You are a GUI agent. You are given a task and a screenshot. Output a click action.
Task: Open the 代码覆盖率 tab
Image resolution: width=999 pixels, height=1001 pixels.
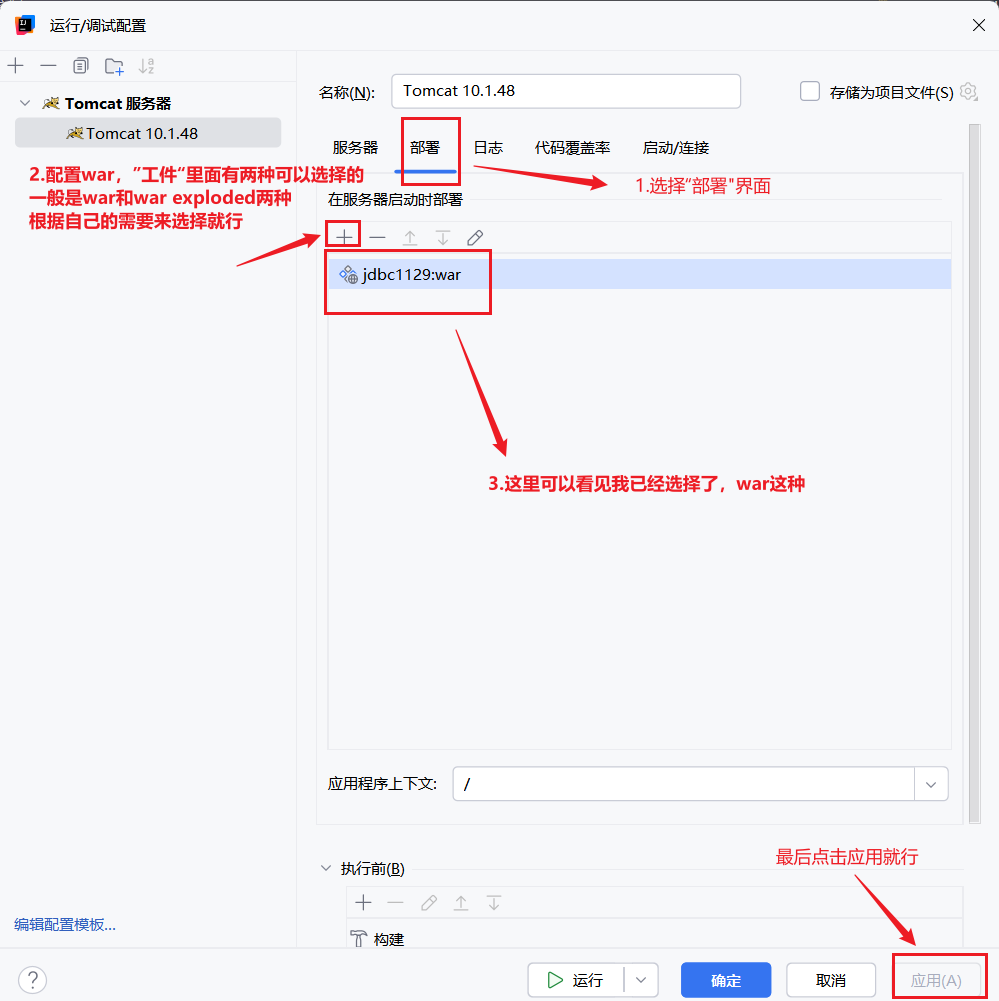coord(573,147)
